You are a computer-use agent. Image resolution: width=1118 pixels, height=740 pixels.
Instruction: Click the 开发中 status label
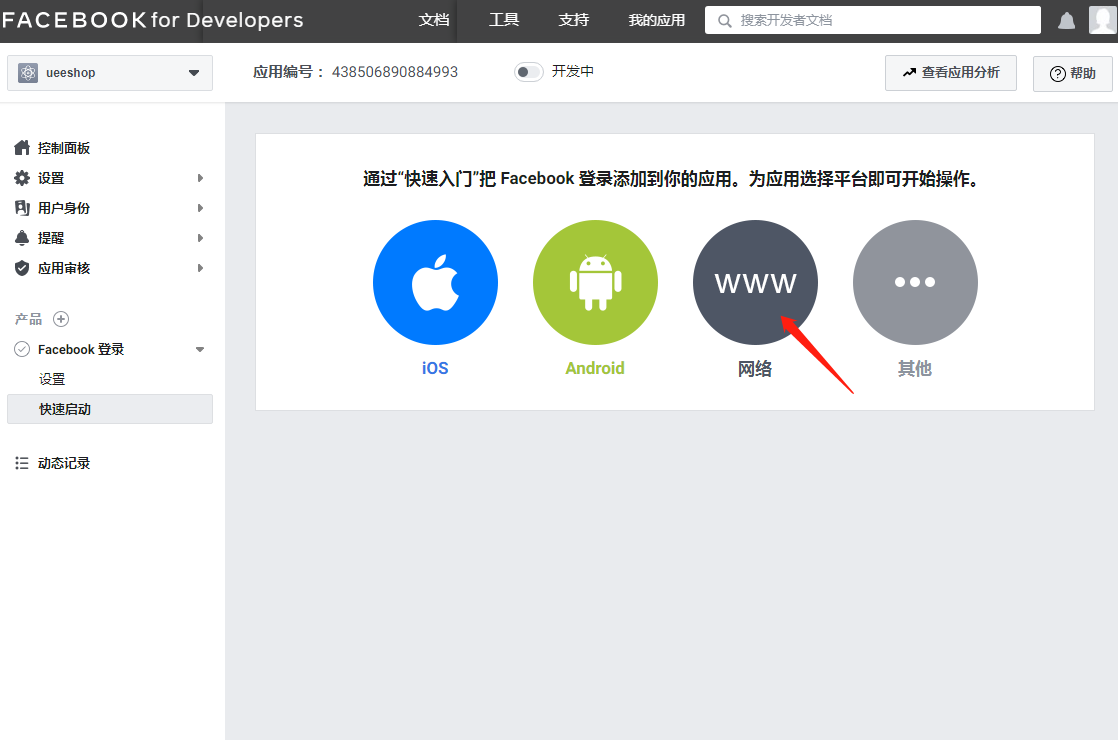(573, 71)
